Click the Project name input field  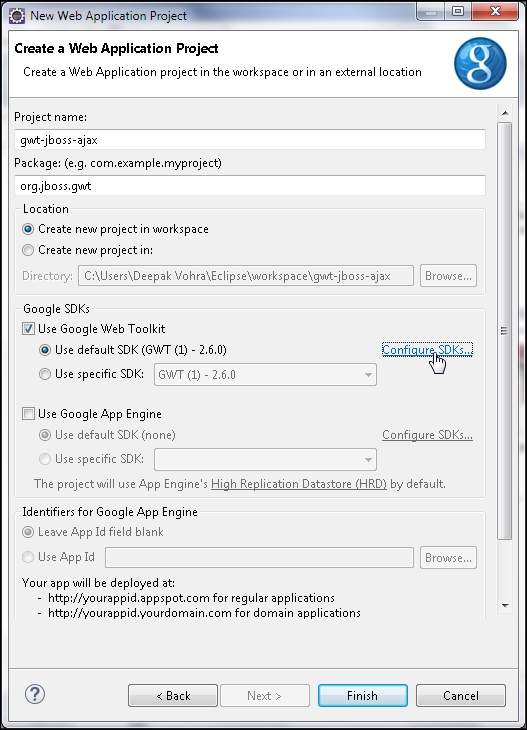click(250, 140)
